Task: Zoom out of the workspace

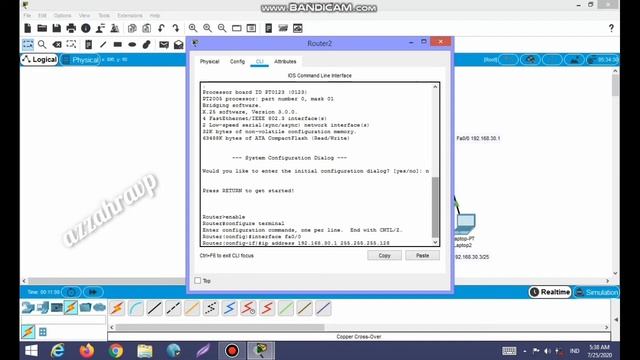Action: coord(222,28)
